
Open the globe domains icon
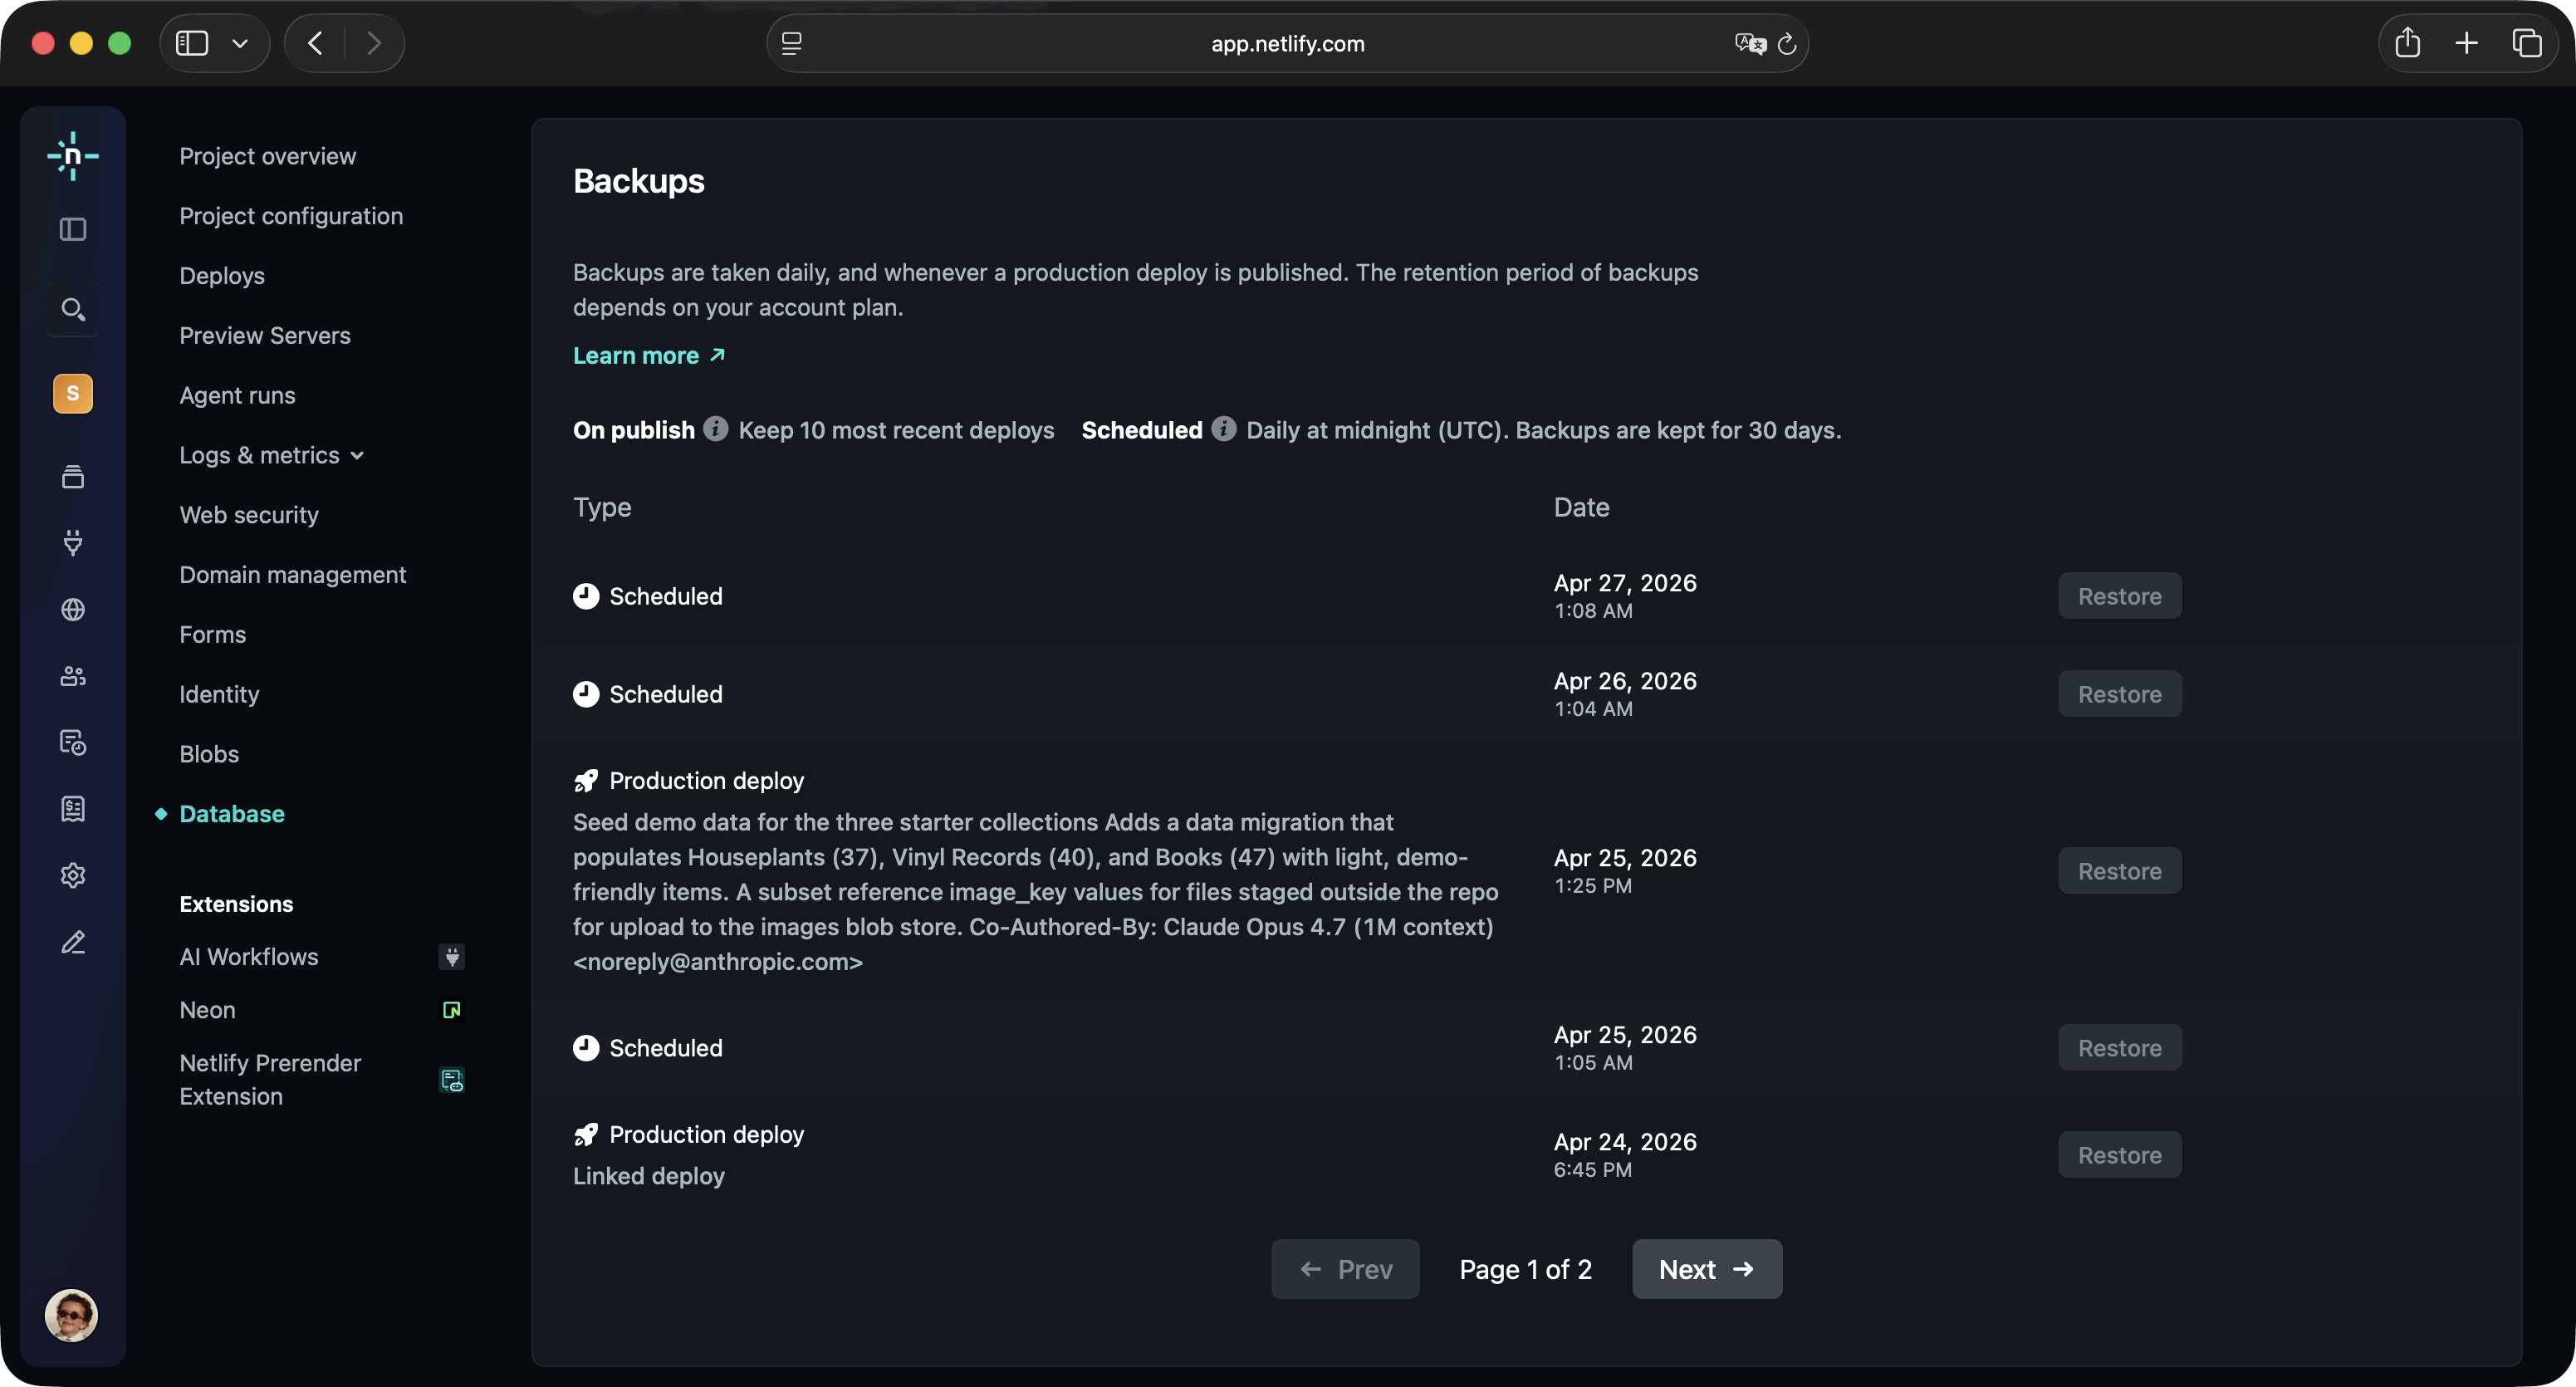(72, 609)
